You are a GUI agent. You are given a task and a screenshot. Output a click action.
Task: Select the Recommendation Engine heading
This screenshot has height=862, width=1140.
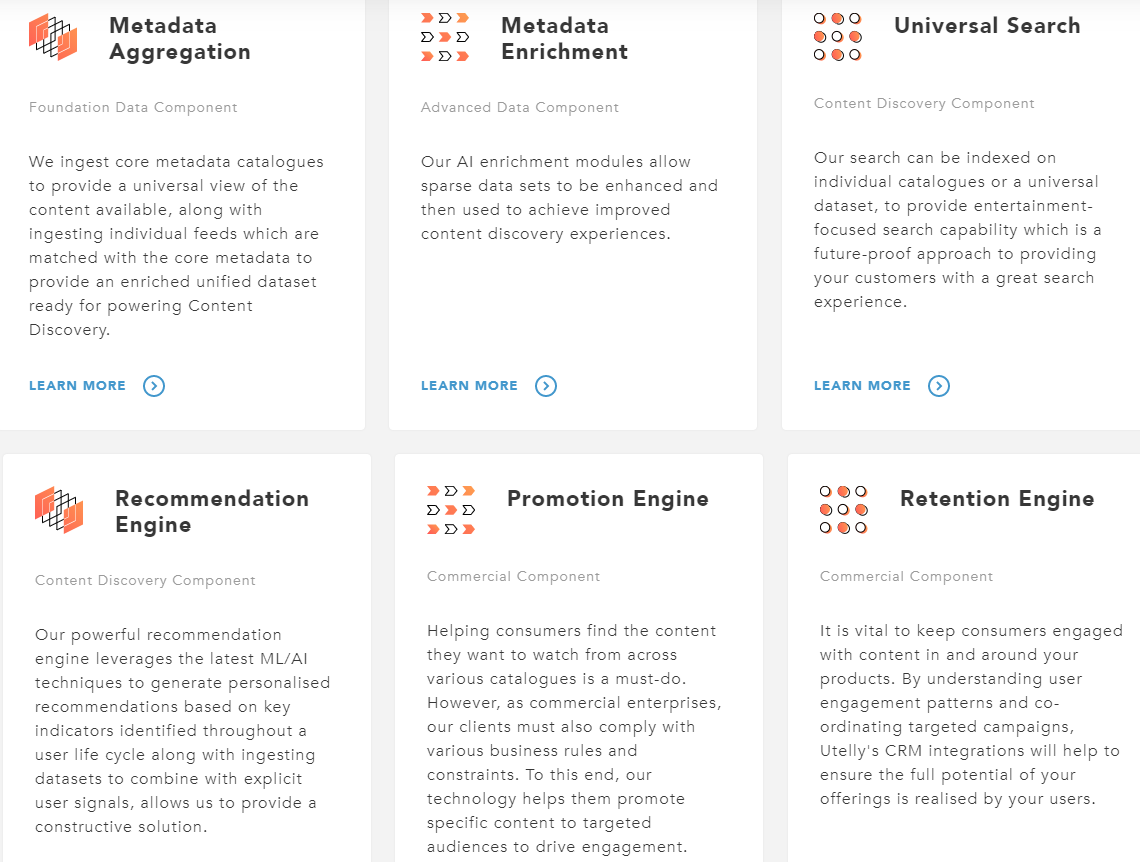pos(212,512)
